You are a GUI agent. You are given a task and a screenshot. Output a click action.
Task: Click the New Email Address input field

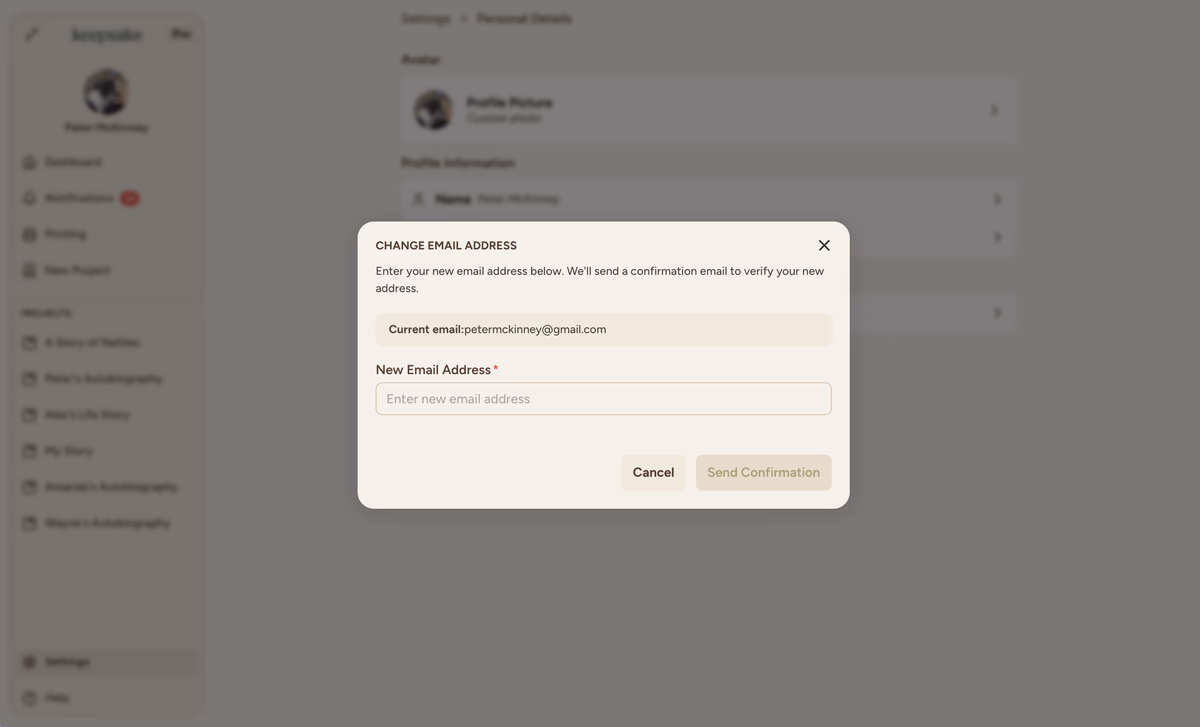pyautogui.click(x=603, y=399)
